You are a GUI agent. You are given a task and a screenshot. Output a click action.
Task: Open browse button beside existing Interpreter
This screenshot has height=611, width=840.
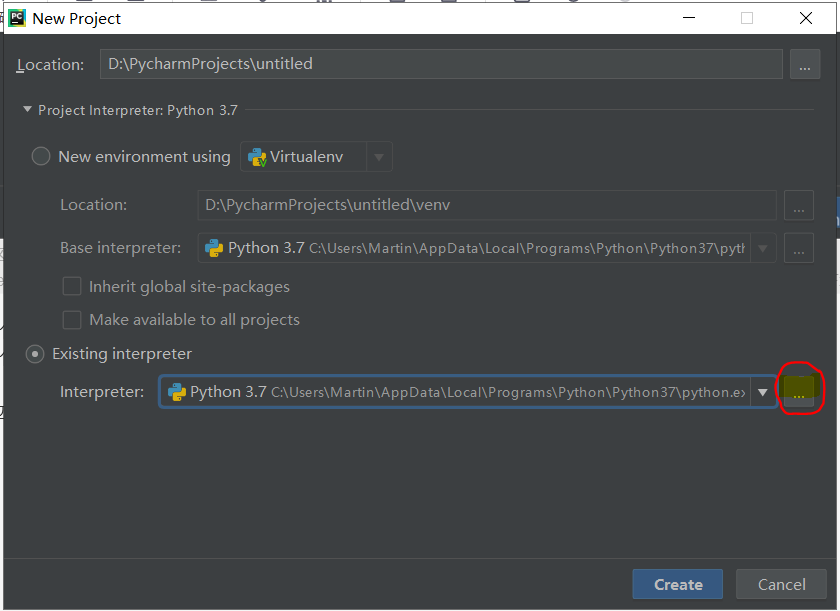click(799, 392)
